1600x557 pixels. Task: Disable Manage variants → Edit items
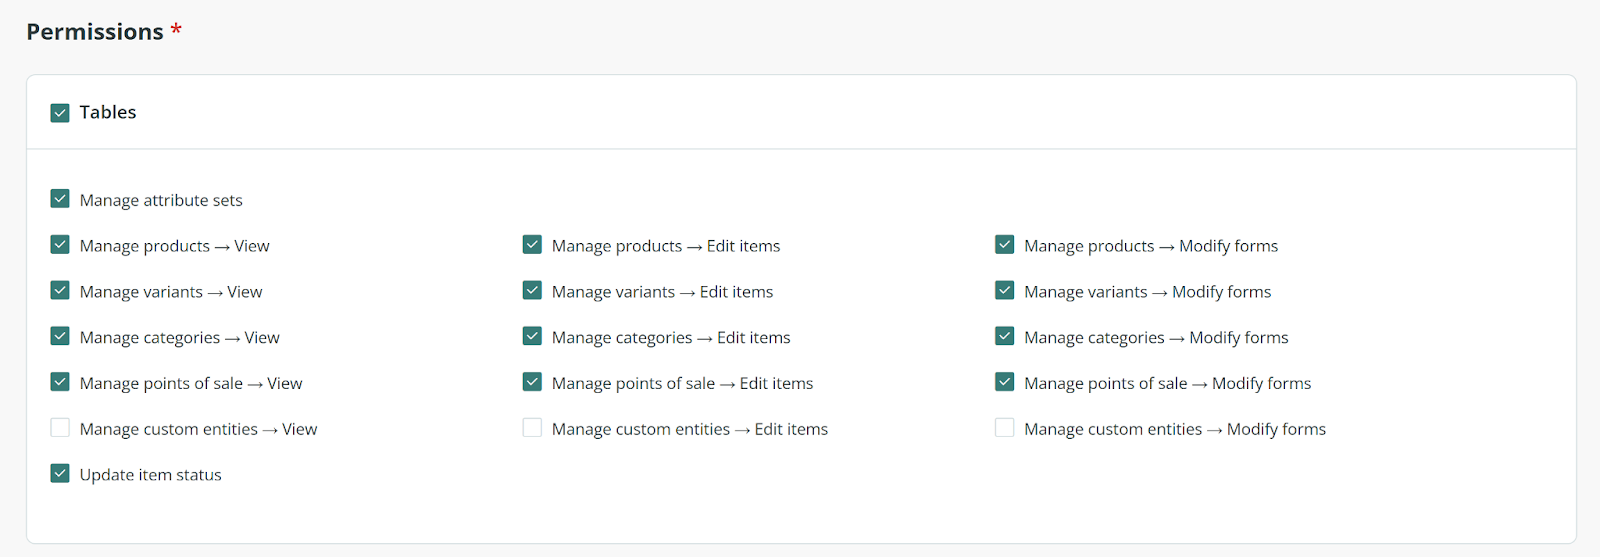point(532,291)
